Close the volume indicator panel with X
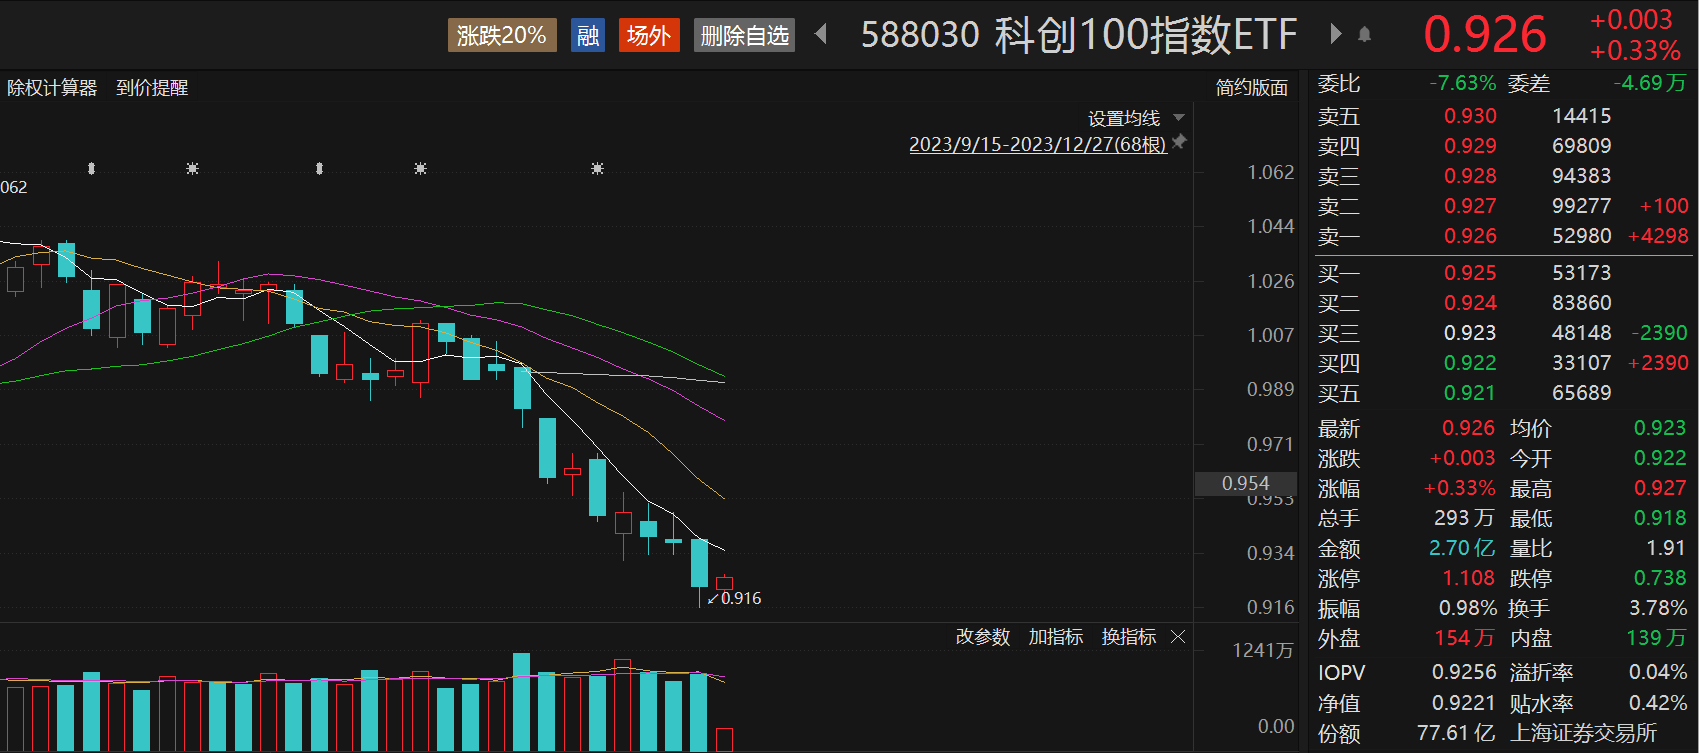 point(1178,637)
